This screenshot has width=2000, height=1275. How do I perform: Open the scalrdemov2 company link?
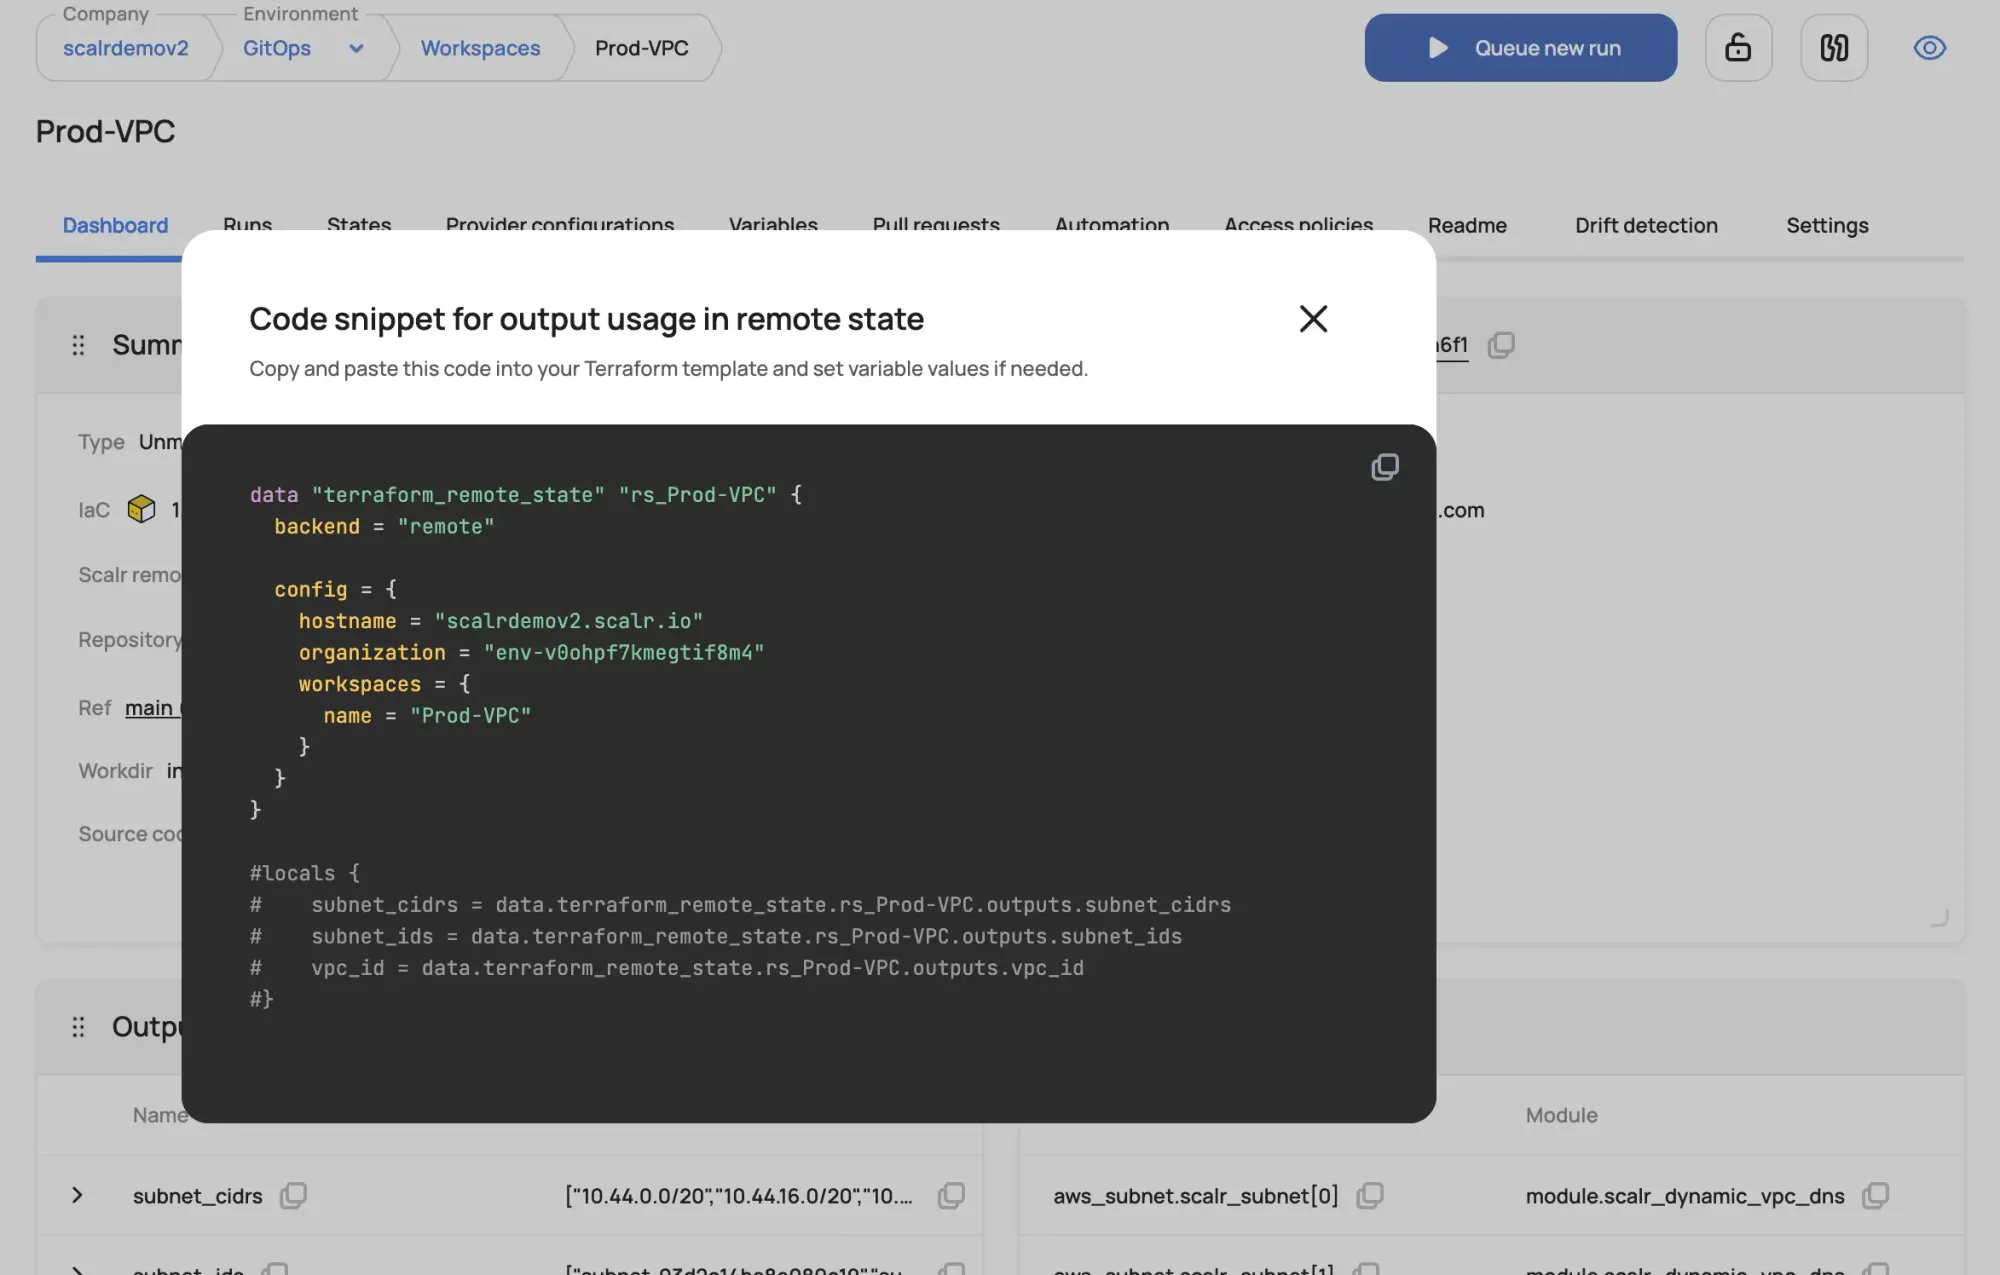click(x=126, y=48)
